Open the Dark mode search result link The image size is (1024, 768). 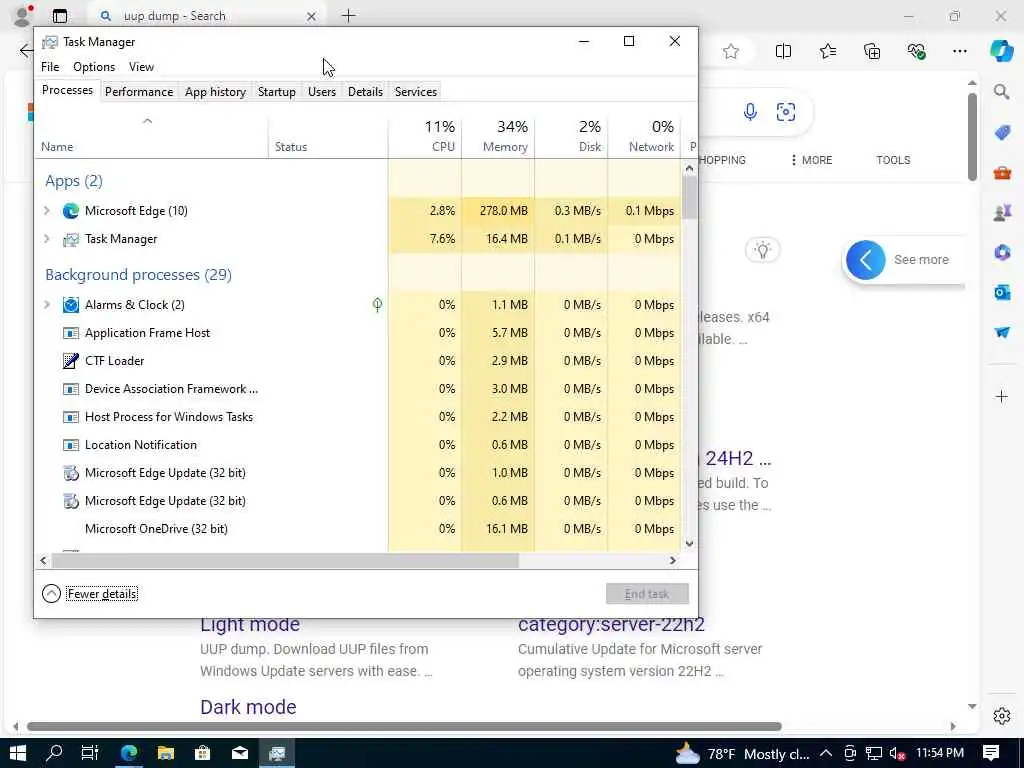[x=248, y=707]
